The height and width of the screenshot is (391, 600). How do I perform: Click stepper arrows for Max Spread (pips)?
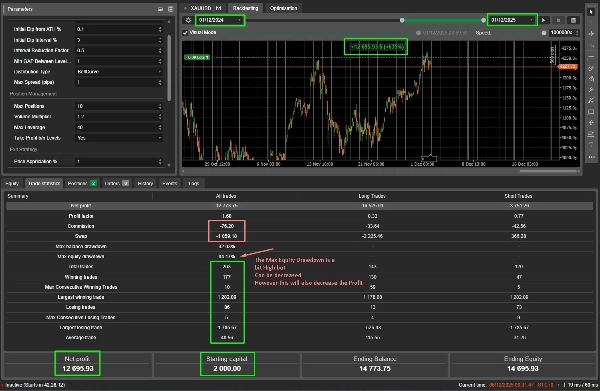160,82
